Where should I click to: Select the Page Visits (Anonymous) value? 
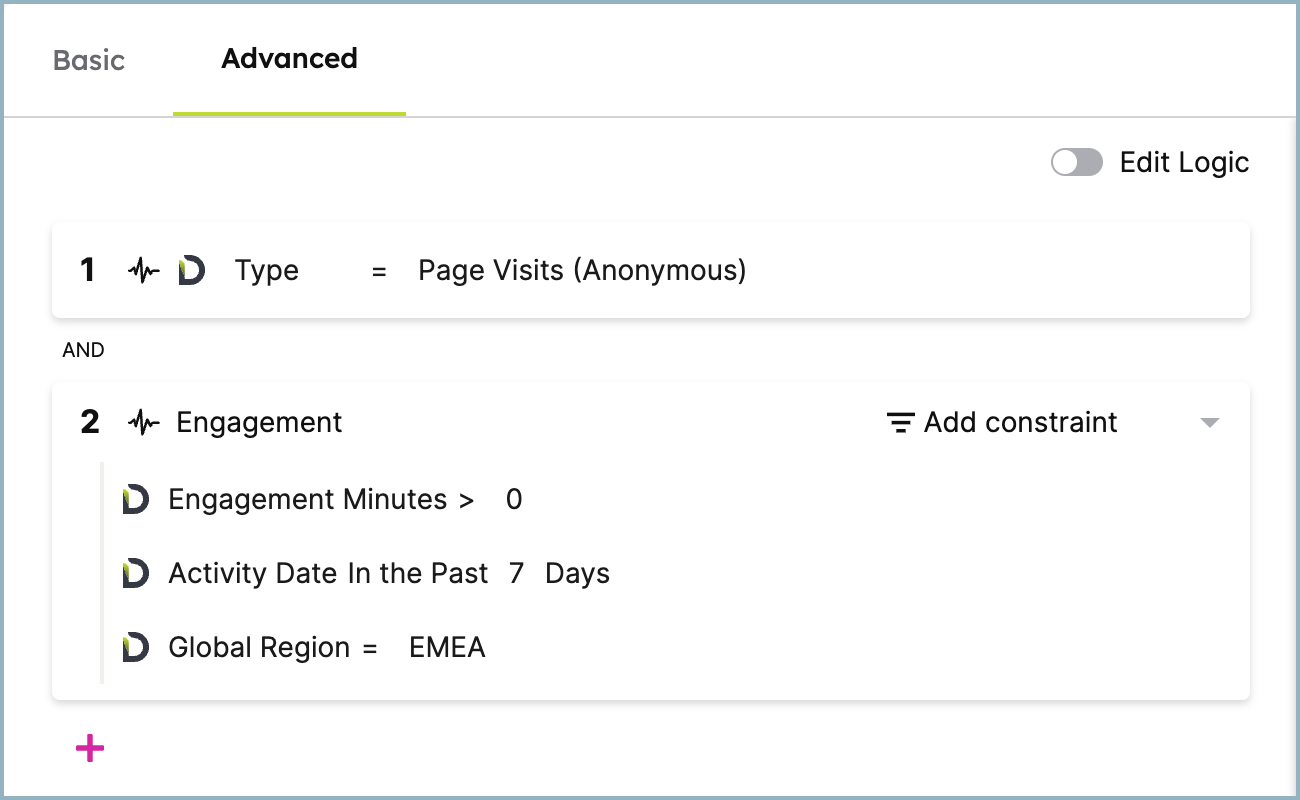click(x=582, y=270)
